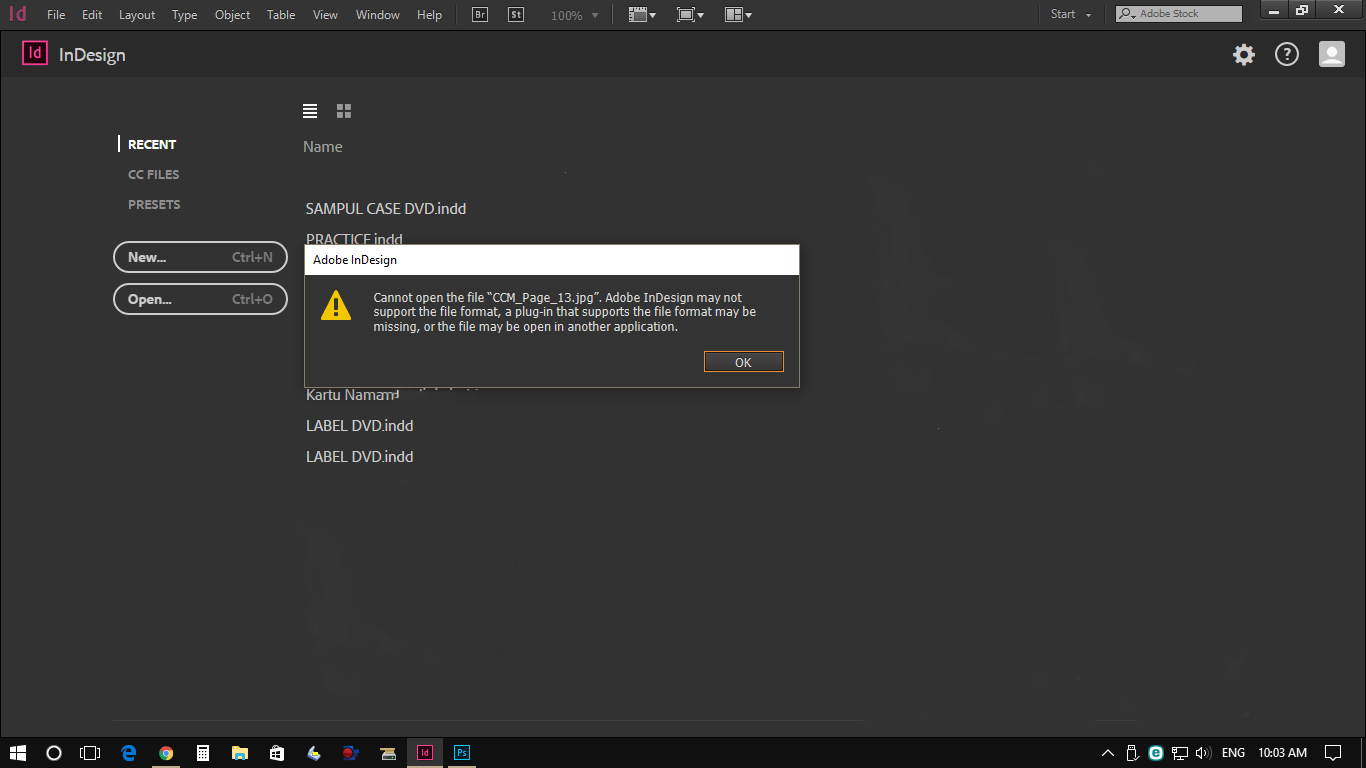Viewport: 1366px width, 768px height.
Task: Open the Bridge (Br) icon
Action: [480, 15]
